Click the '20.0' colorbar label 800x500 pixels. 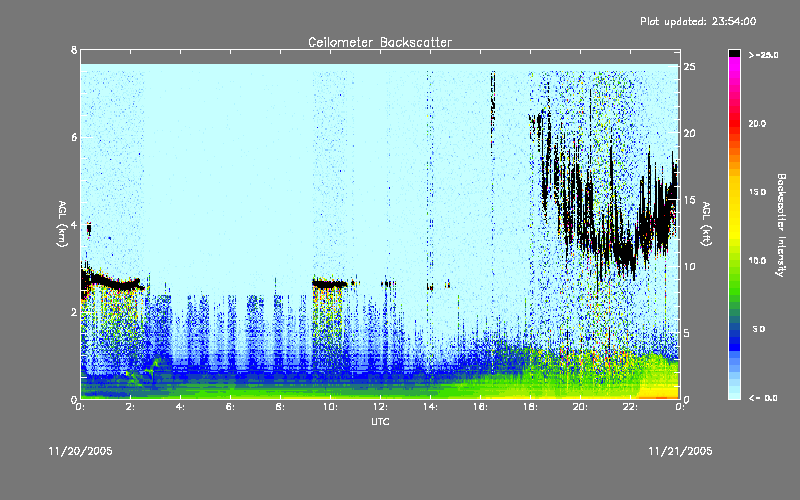(x=757, y=123)
